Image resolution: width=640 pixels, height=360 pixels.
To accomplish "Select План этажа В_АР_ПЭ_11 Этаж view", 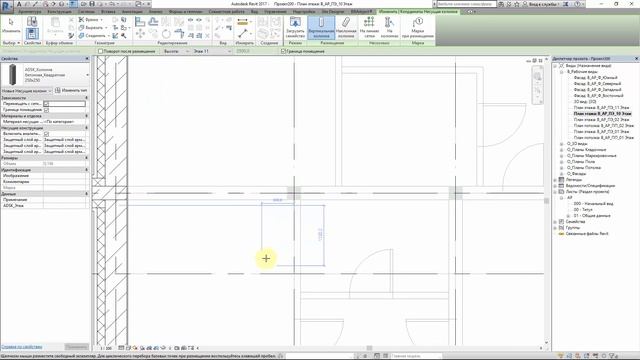I will coord(601,108).
